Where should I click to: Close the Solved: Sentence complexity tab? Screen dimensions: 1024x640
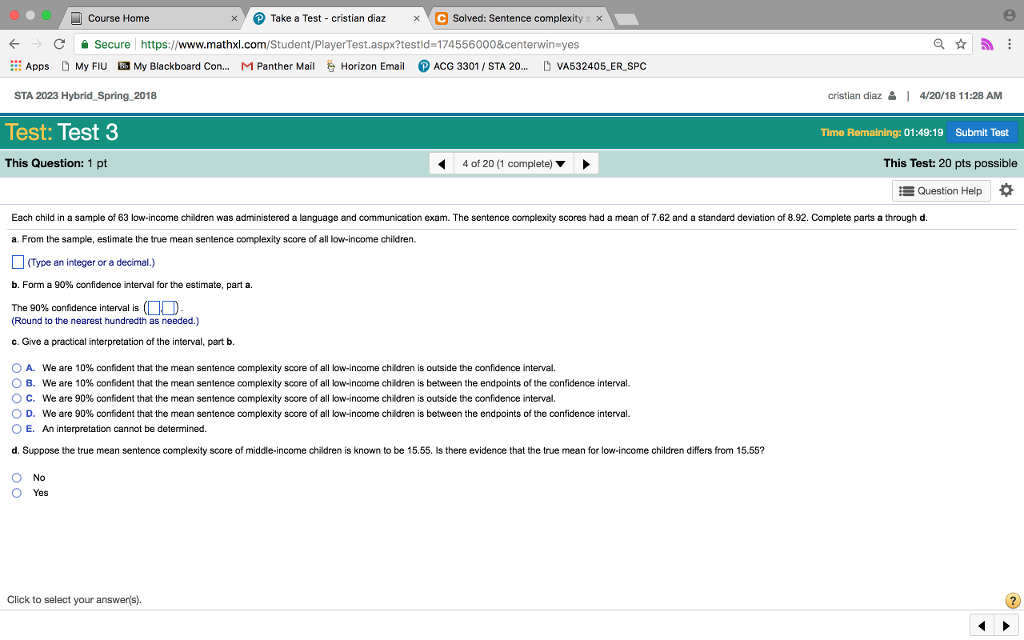pyautogui.click(x=599, y=18)
